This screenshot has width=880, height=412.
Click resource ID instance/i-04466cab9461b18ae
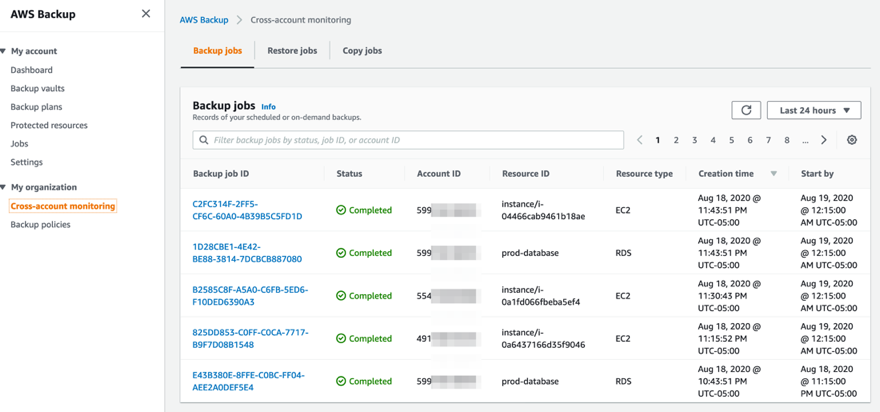tap(544, 210)
